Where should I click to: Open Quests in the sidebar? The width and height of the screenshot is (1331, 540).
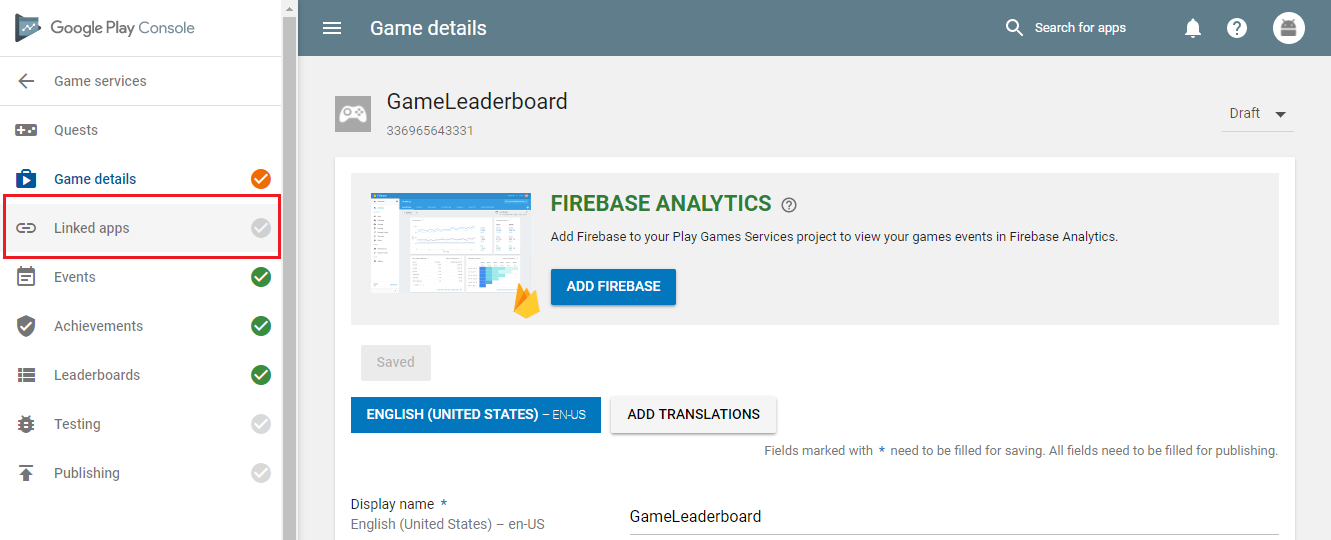(x=76, y=130)
